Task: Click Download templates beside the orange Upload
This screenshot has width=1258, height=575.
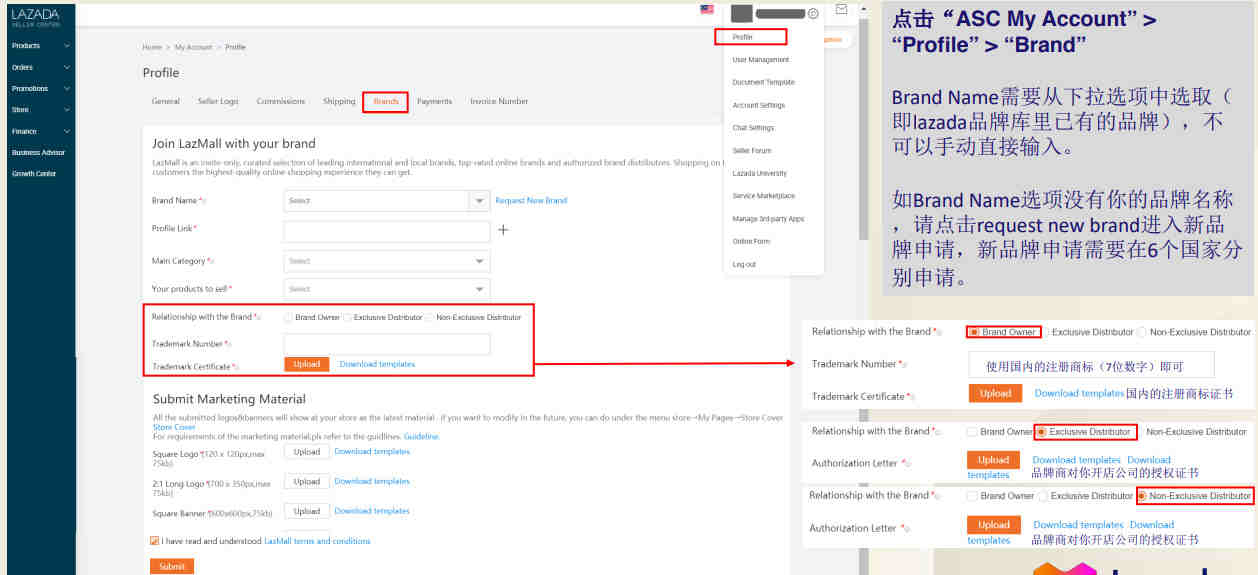Action: click(x=377, y=364)
